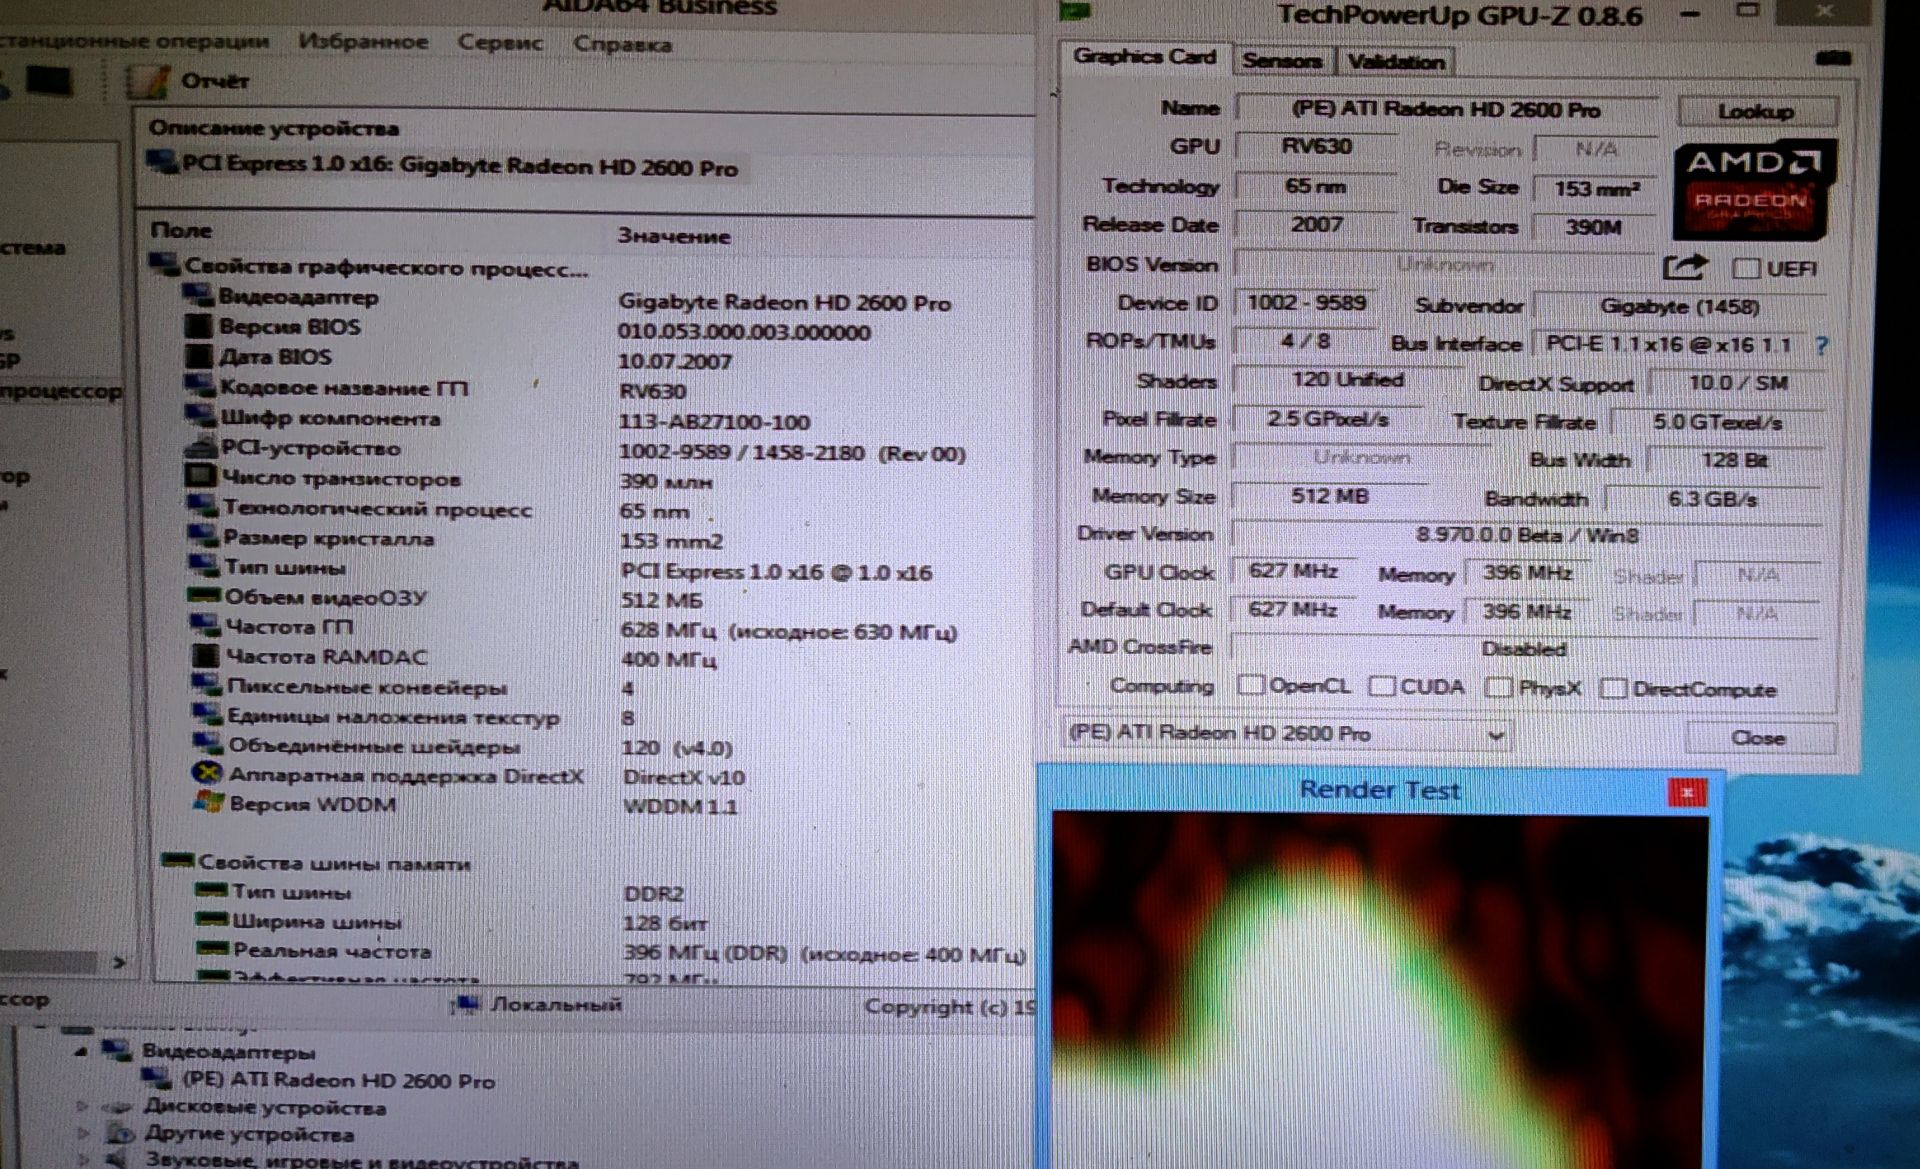Viewport: 1920px width, 1169px height.
Task: Expand Звуковые, игровые и видеоустройства node
Action: tap(86, 1160)
